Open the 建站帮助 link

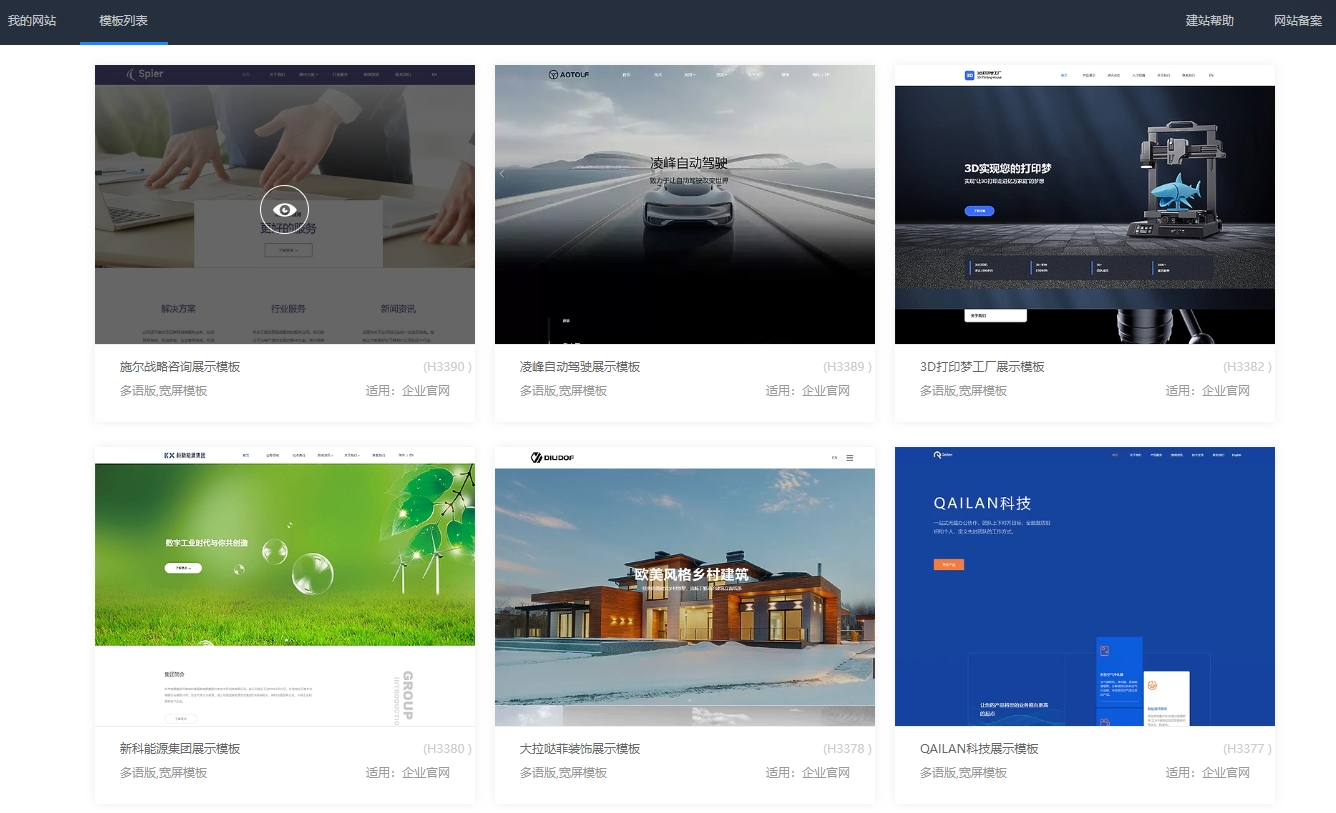coord(1210,21)
